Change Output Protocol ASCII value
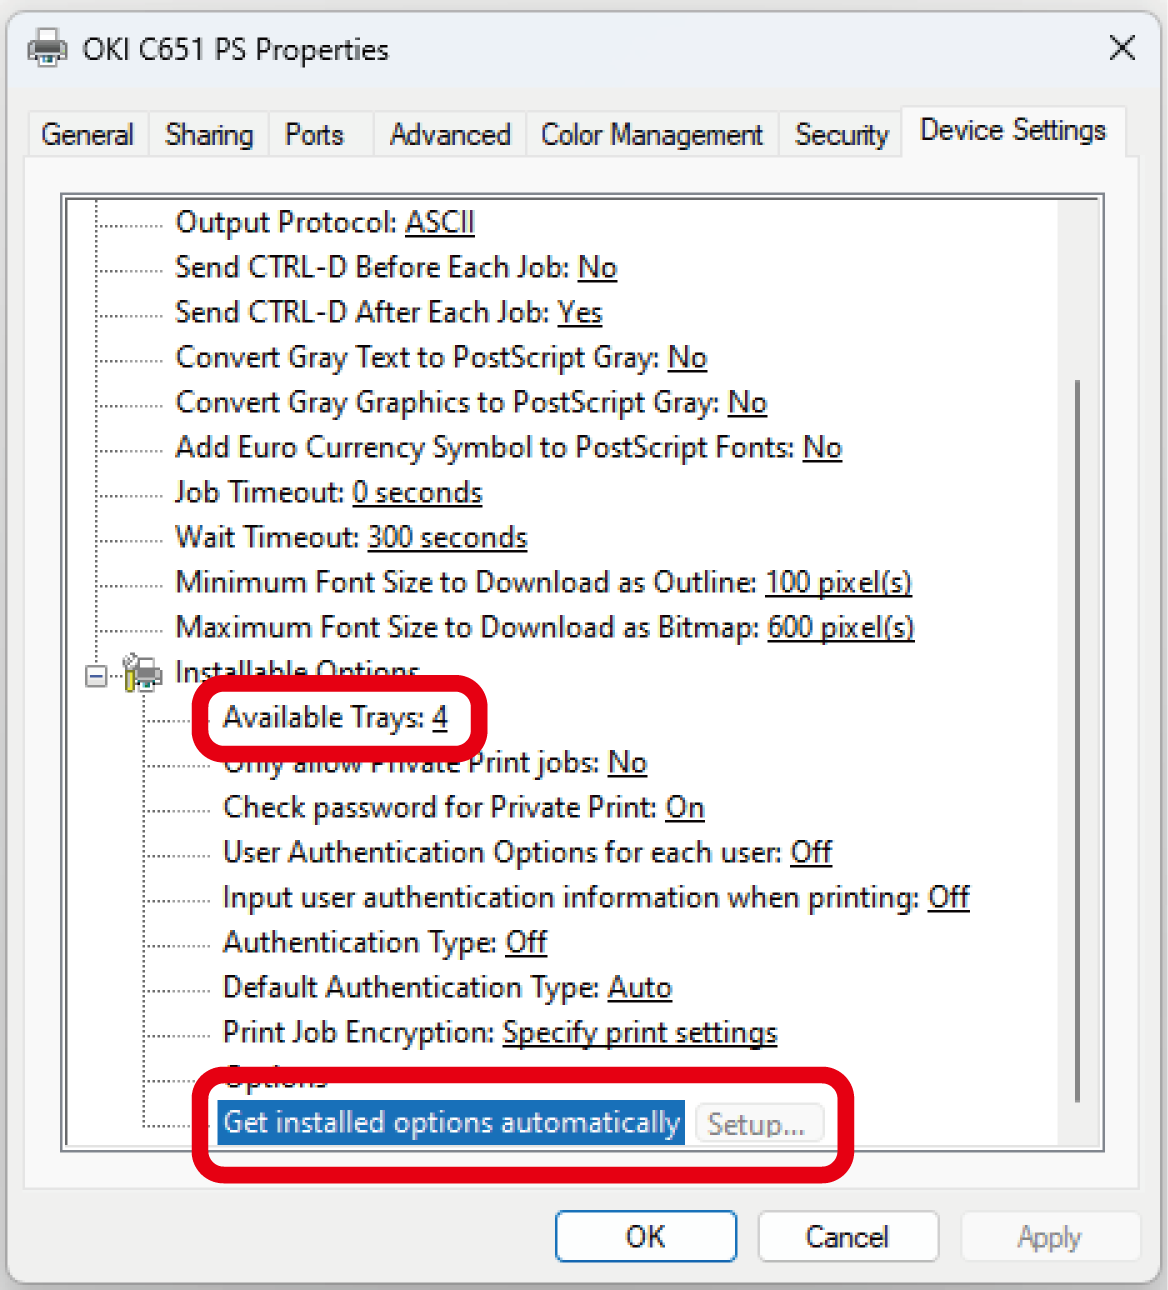This screenshot has height=1290, width=1168. click(x=439, y=222)
